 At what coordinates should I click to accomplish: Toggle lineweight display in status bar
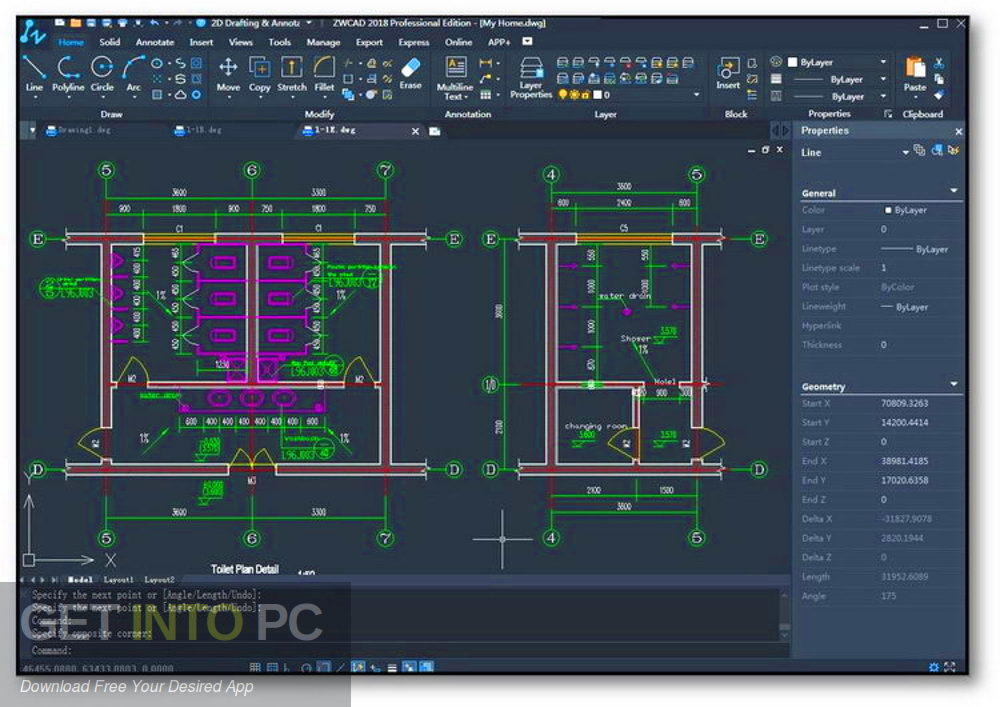392,667
